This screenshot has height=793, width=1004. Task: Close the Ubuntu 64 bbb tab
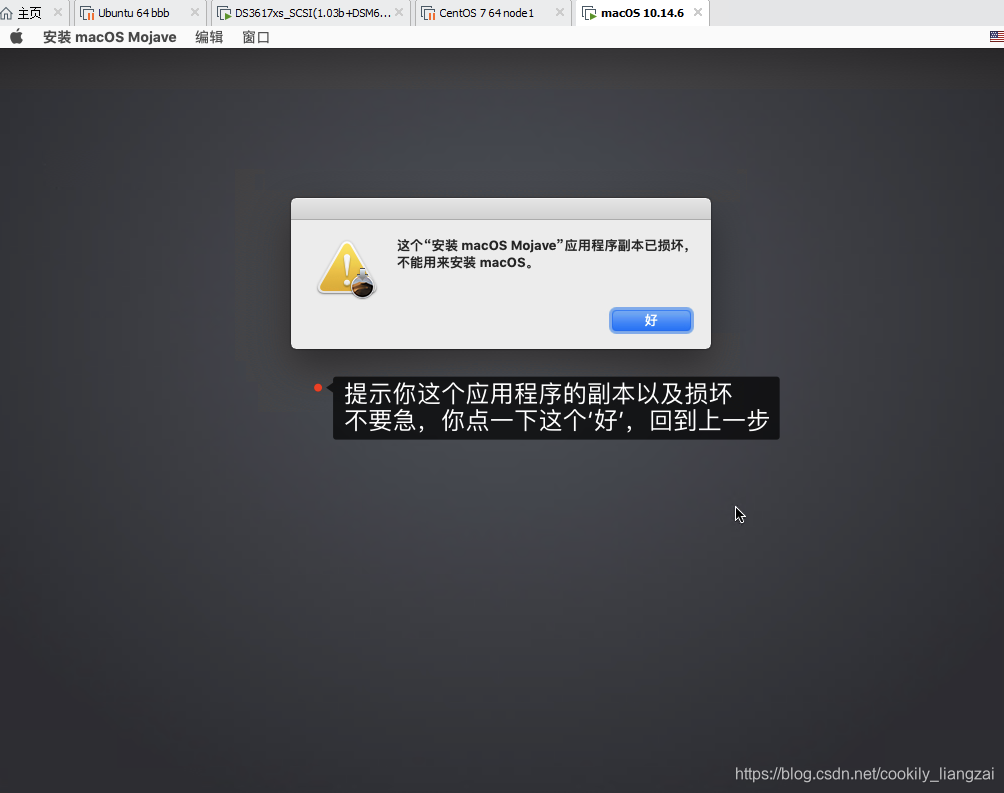(x=195, y=12)
